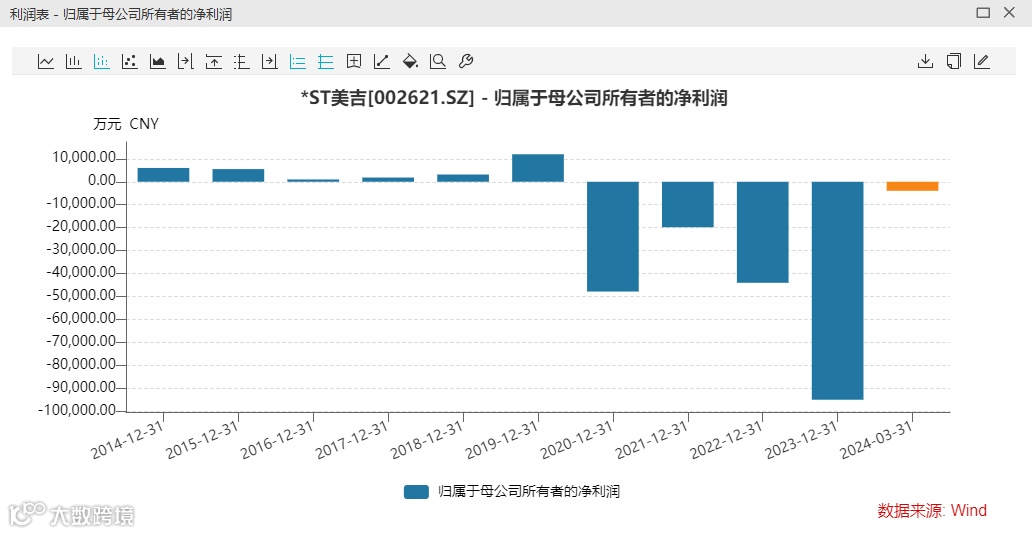Image resolution: width=1032 pixels, height=534 pixels.
Task: Click the 2017-12-31 axis label
Action: click(352, 440)
